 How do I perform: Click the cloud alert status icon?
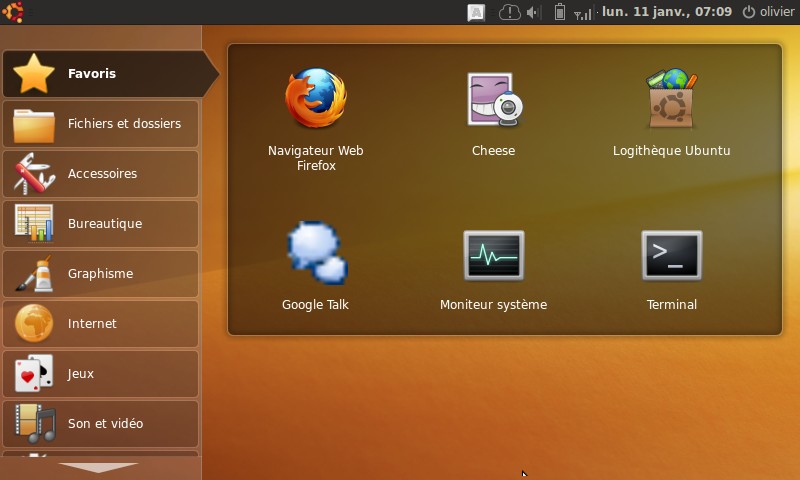(x=509, y=12)
